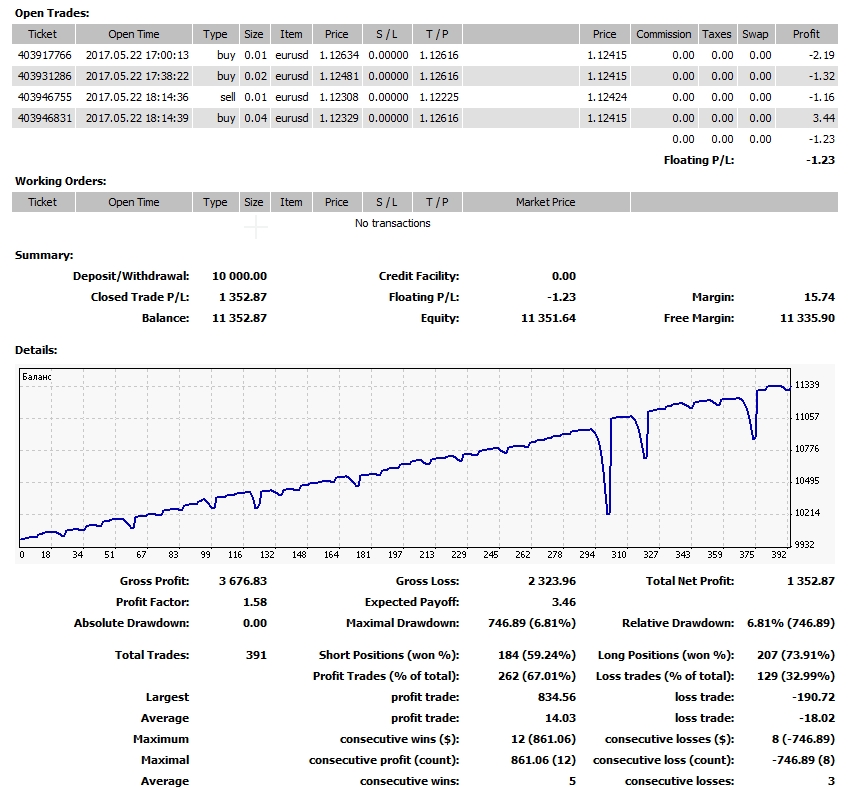Click open time 2017.05.22 17:00:13
851x789 pixels.
coord(134,55)
